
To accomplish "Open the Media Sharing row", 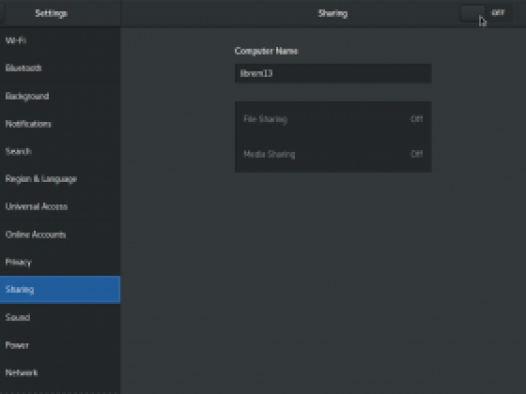I will 333,154.
